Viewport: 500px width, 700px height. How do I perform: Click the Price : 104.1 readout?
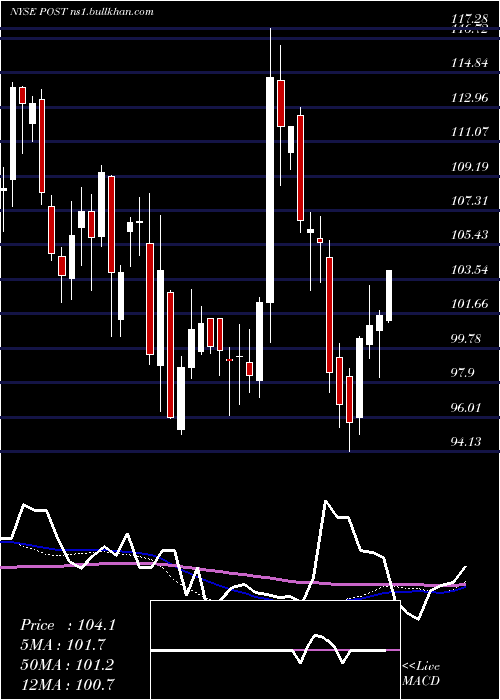coord(68,625)
